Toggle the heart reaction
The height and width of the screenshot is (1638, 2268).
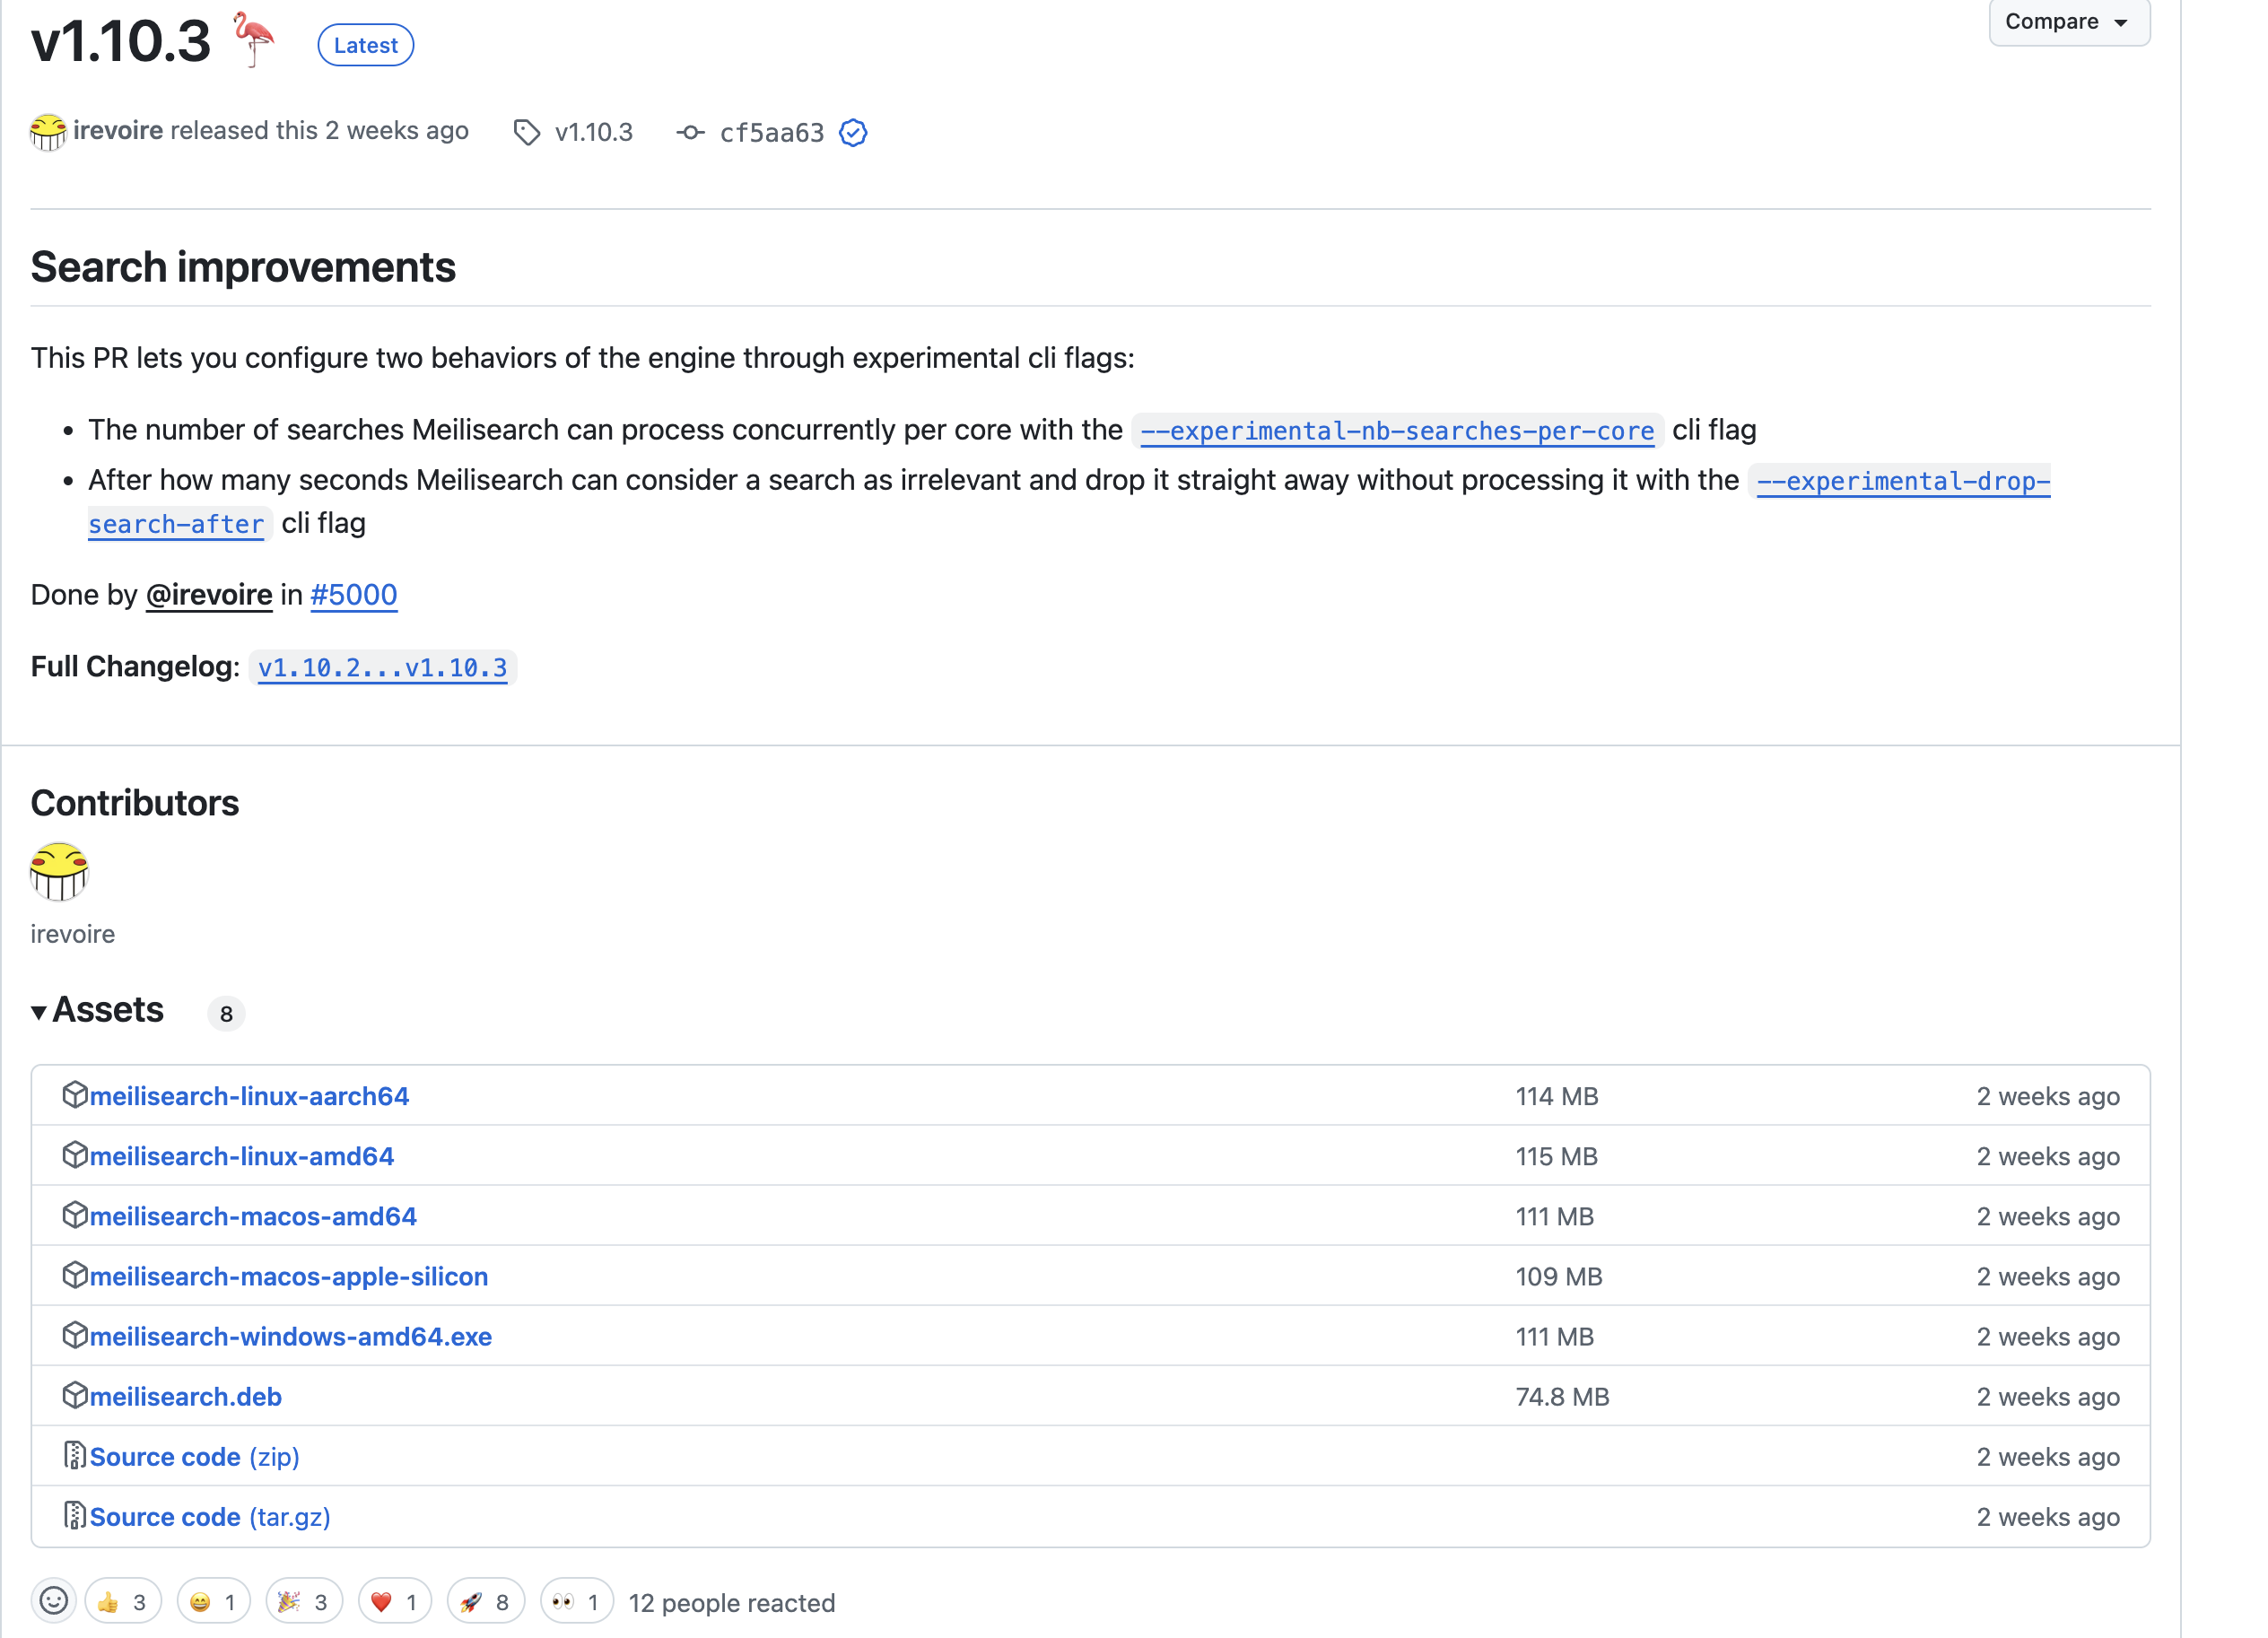point(394,1602)
